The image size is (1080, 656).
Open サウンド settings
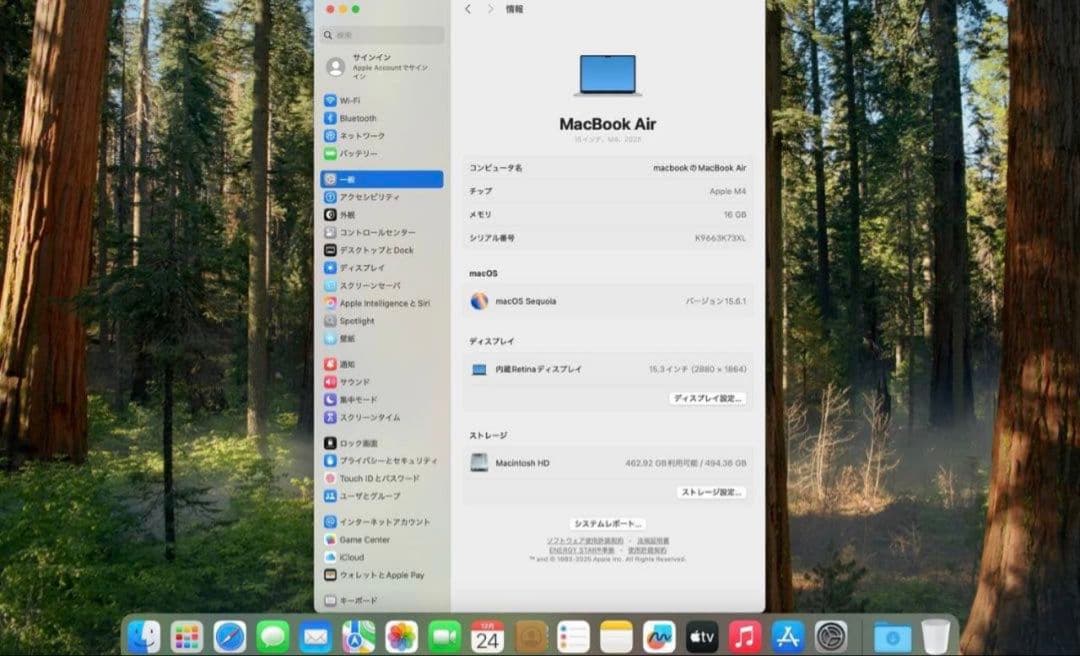tap(357, 382)
